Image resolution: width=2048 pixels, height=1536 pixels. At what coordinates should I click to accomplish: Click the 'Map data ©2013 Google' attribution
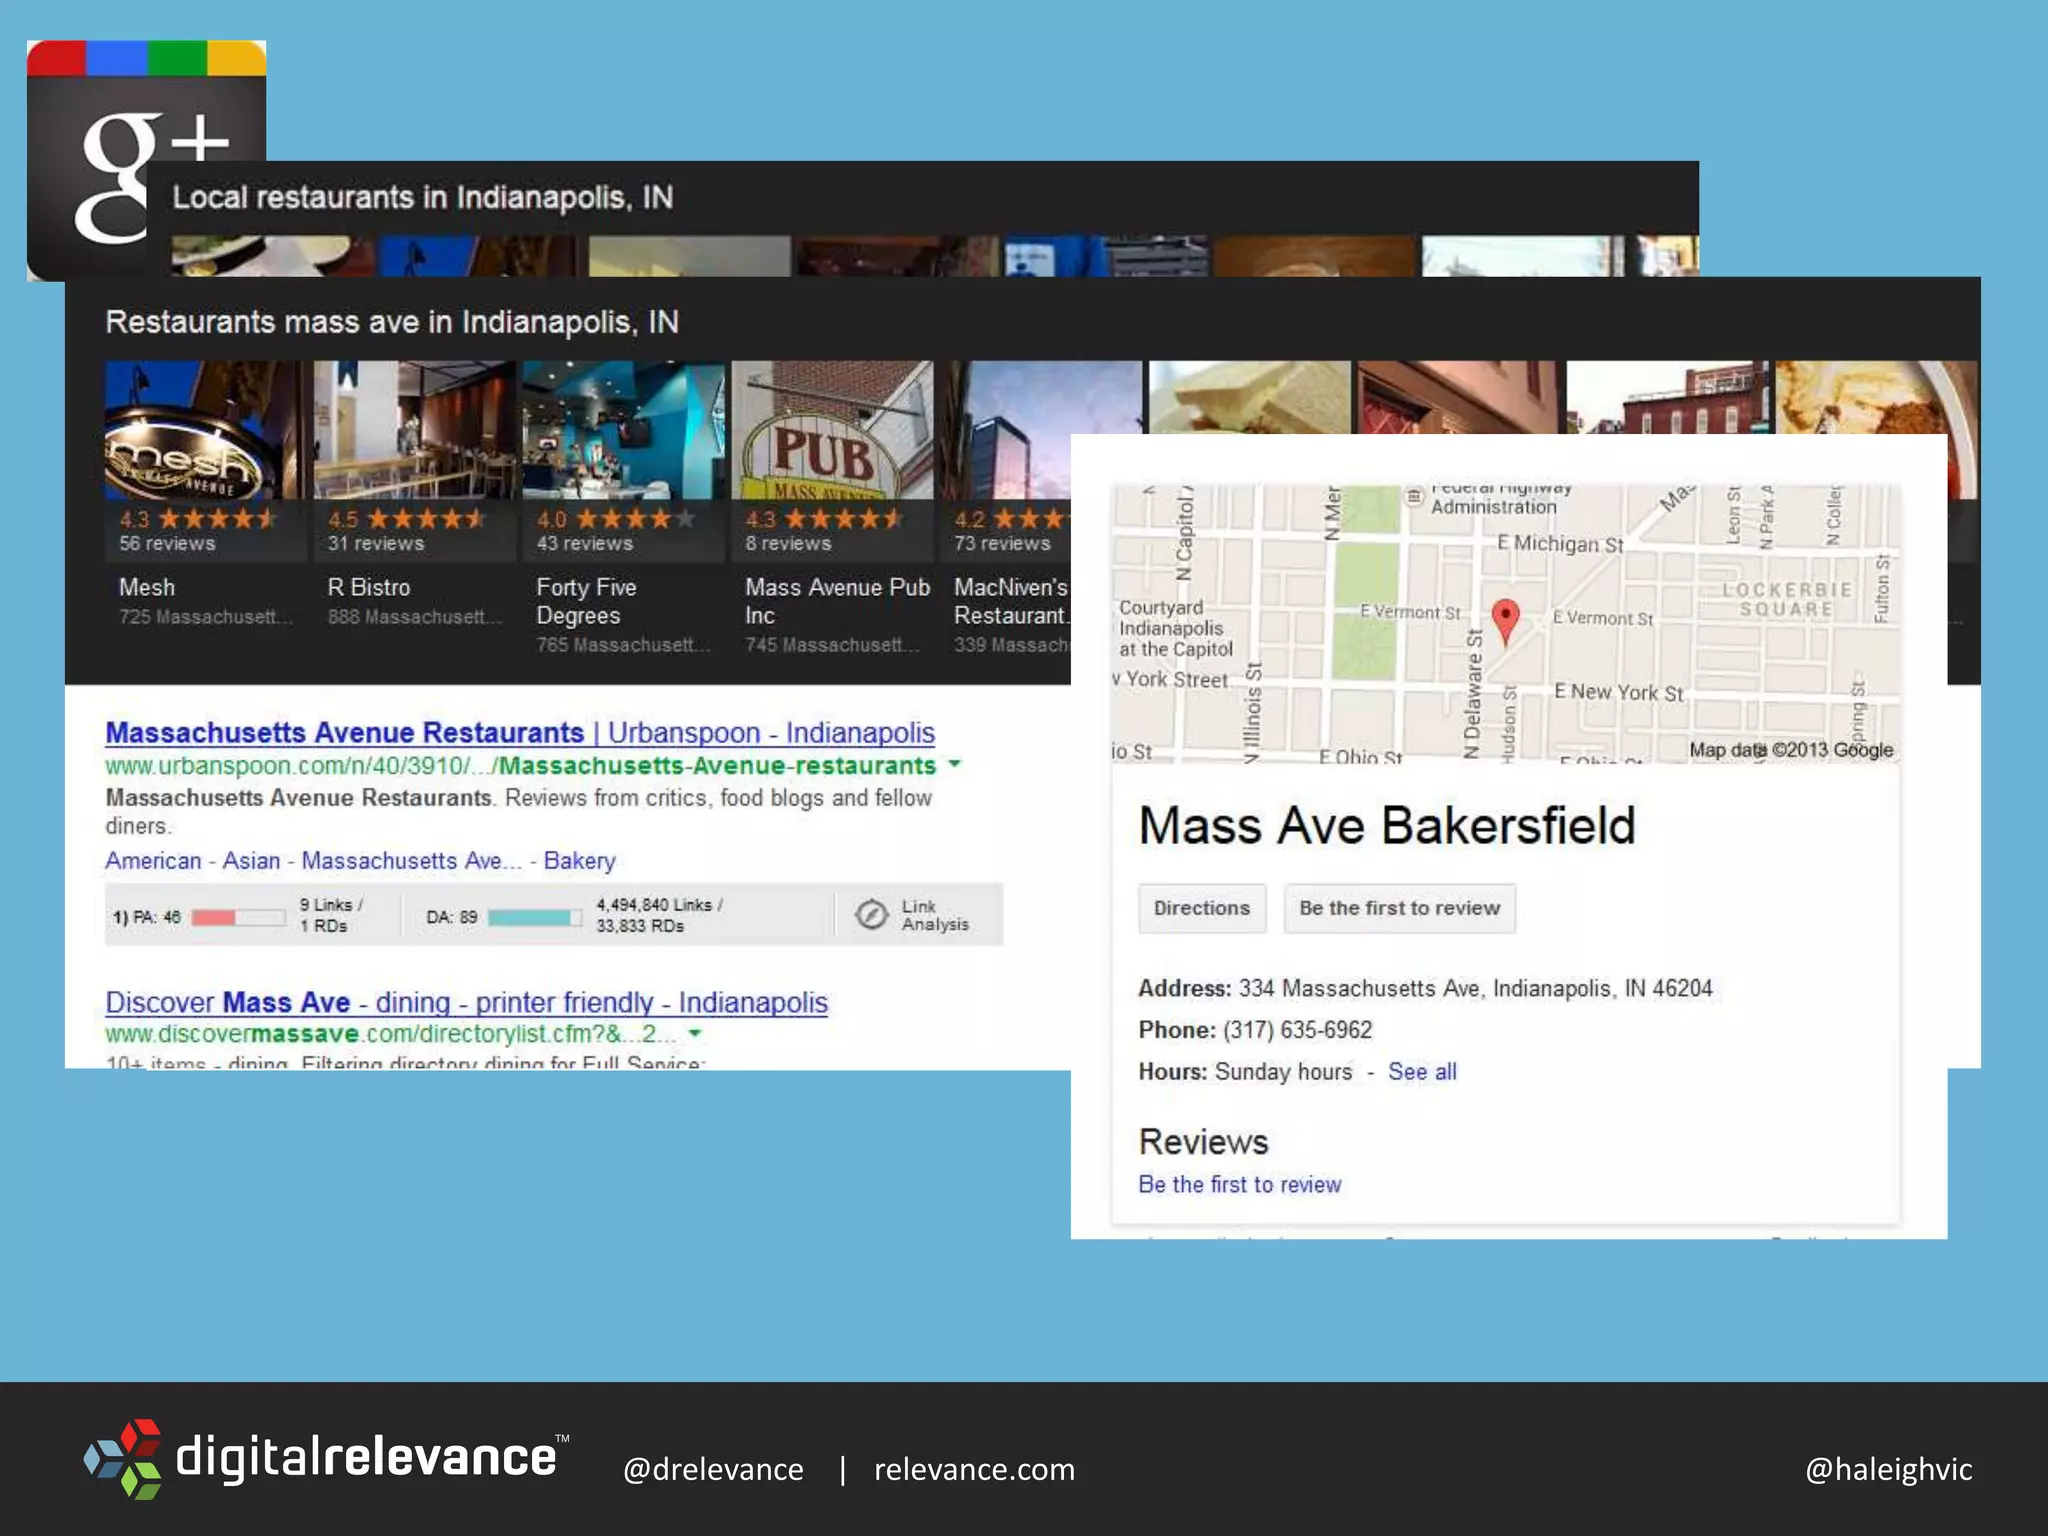(x=1791, y=750)
